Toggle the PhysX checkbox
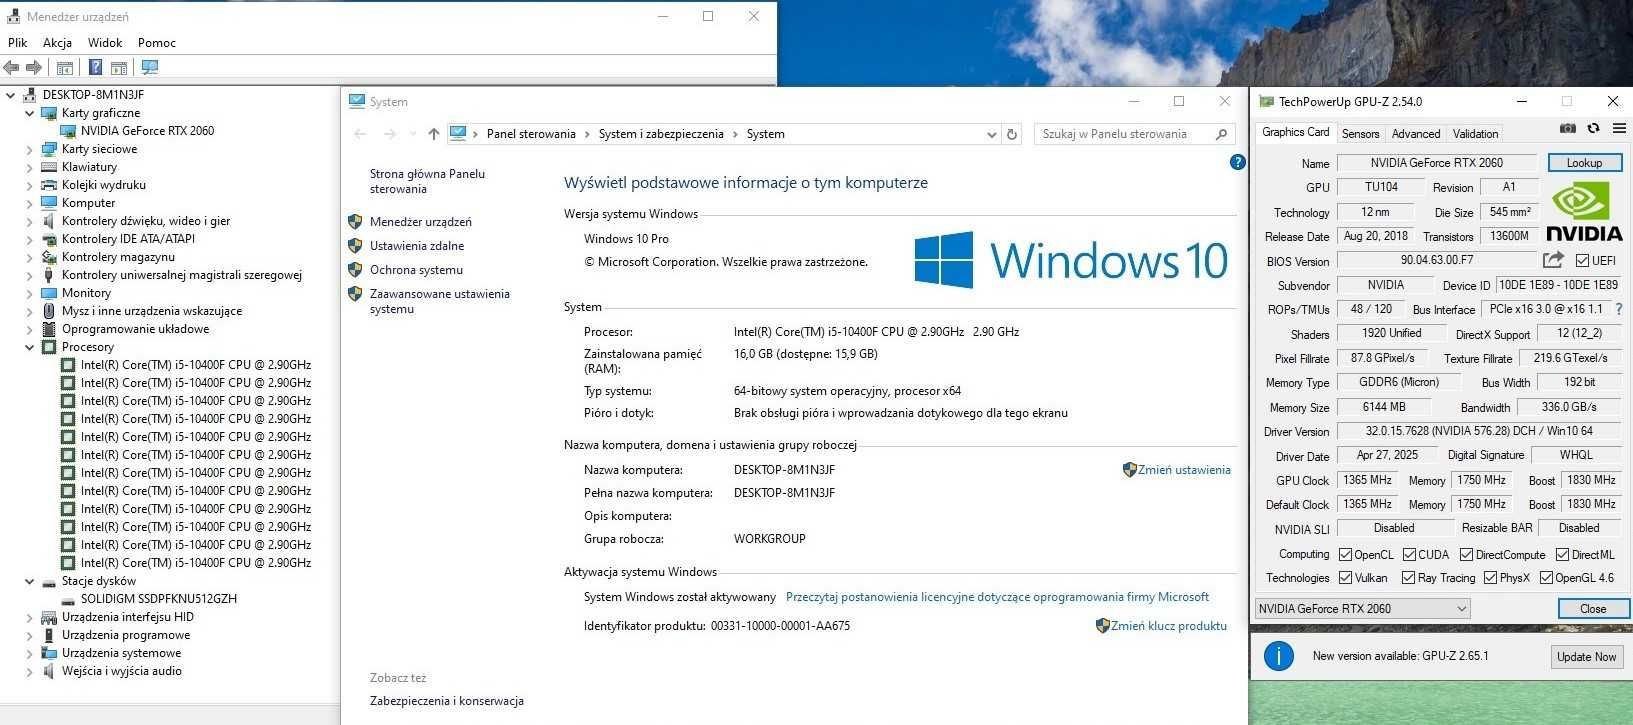 tap(1490, 578)
